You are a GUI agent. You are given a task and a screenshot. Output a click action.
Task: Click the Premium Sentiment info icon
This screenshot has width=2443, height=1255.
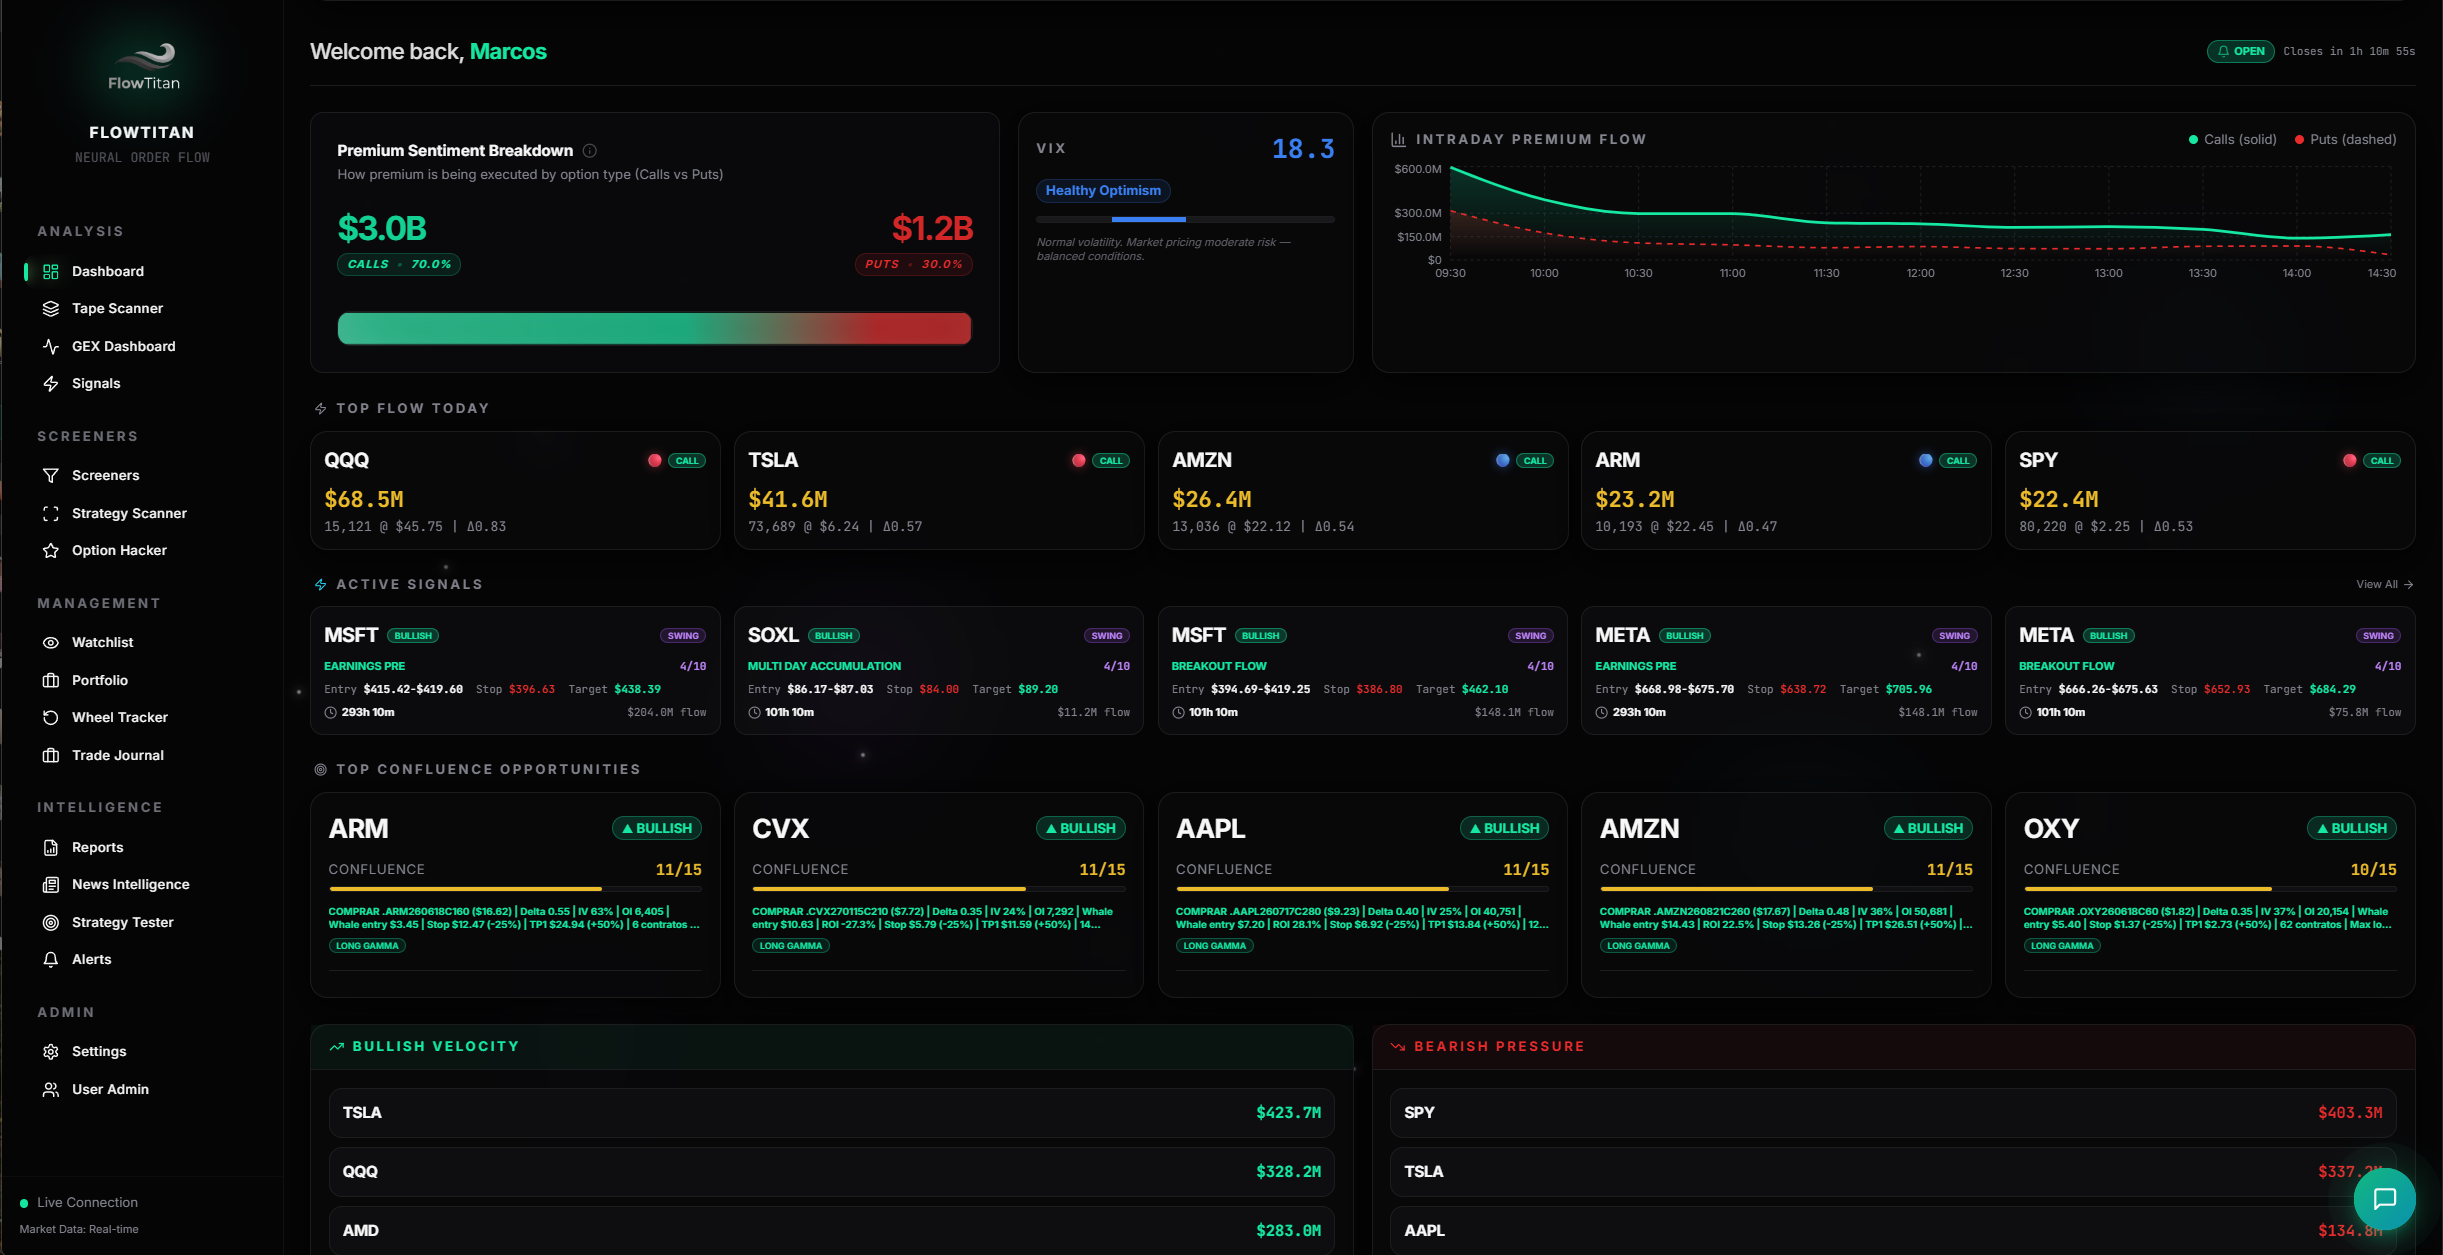point(590,151)
